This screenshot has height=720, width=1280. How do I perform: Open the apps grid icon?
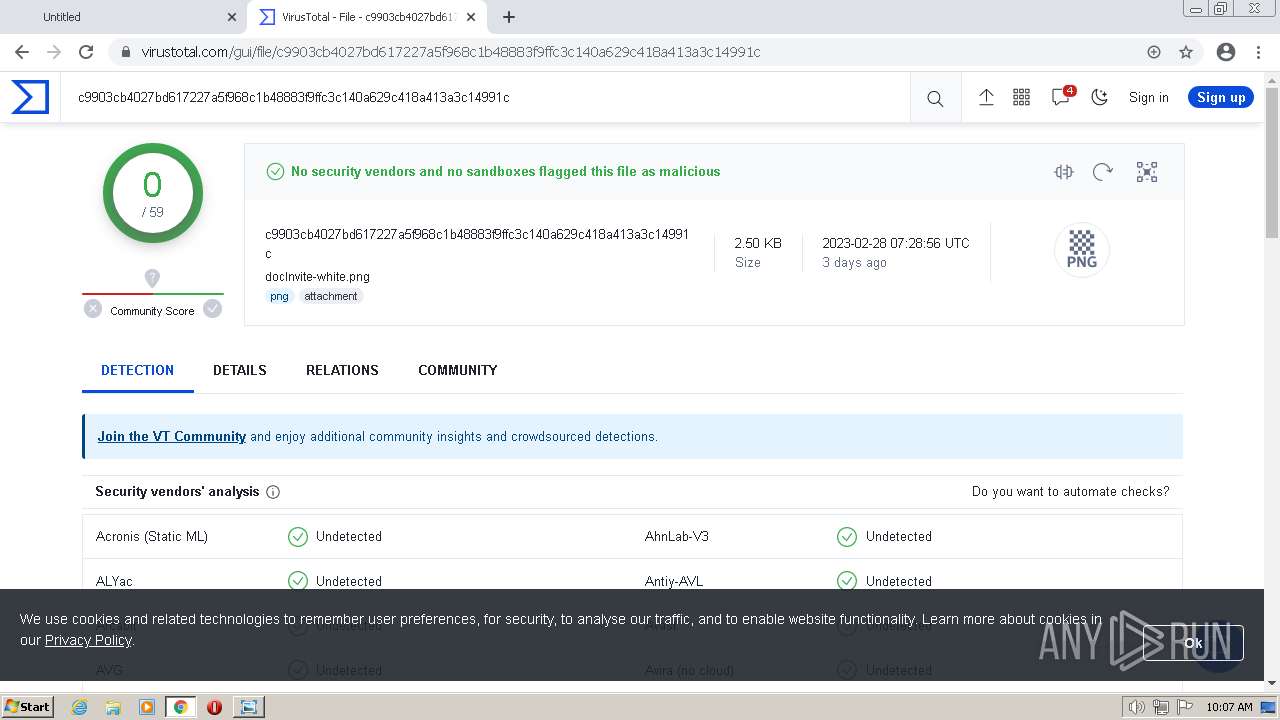pos(1021,97)
